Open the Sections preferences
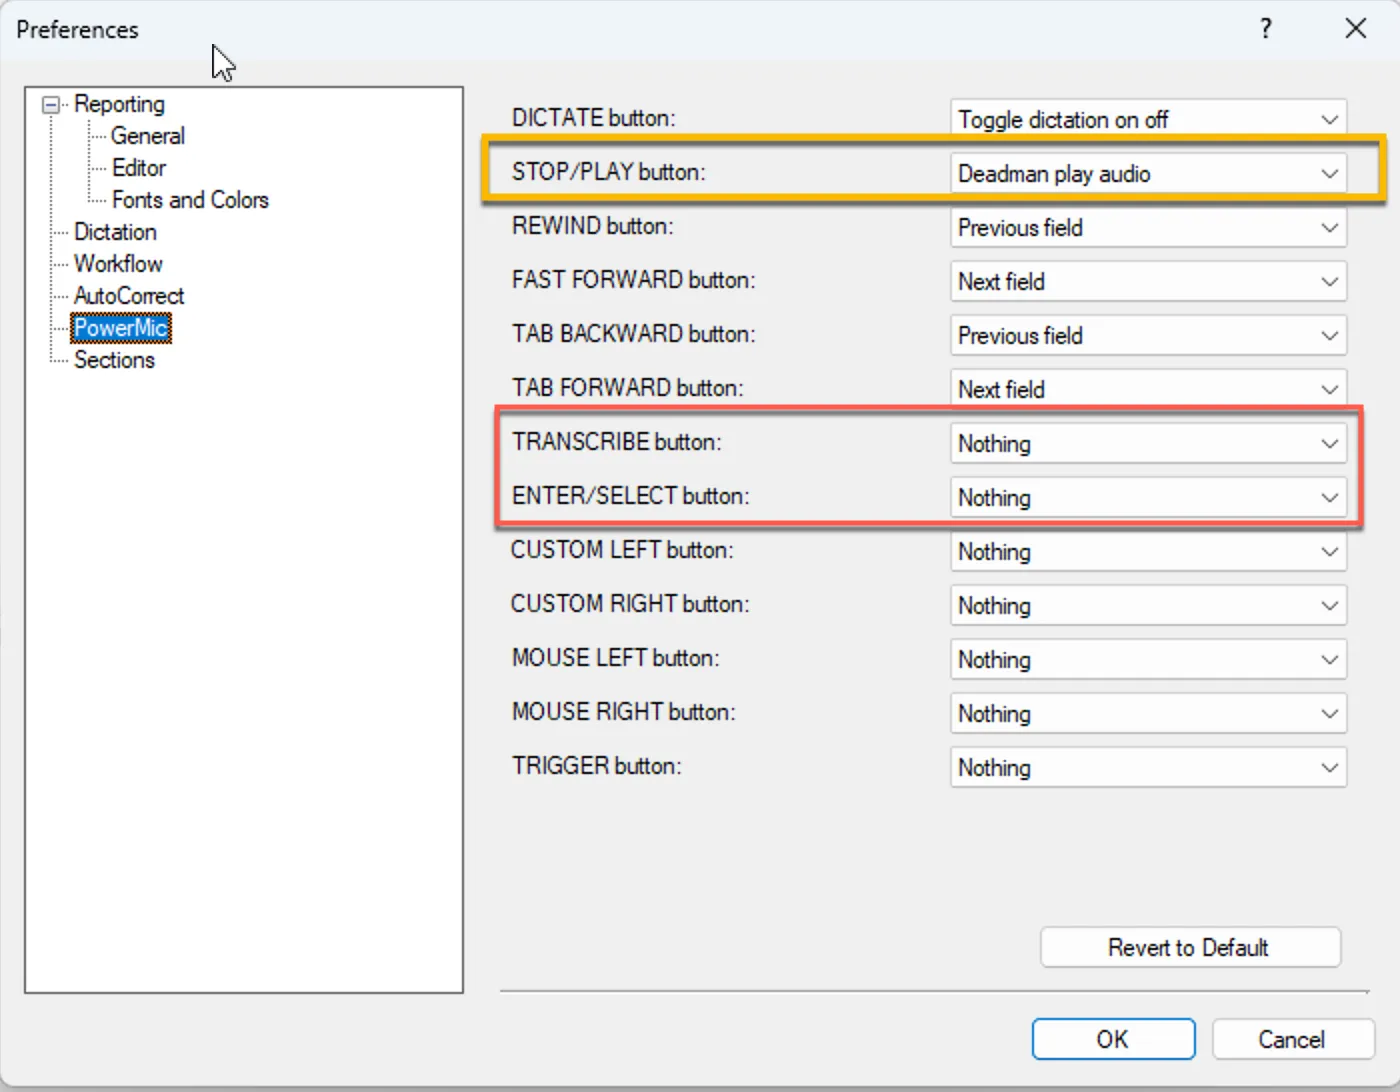Viewport: 1400px width, 1092px height. (115, 360)
